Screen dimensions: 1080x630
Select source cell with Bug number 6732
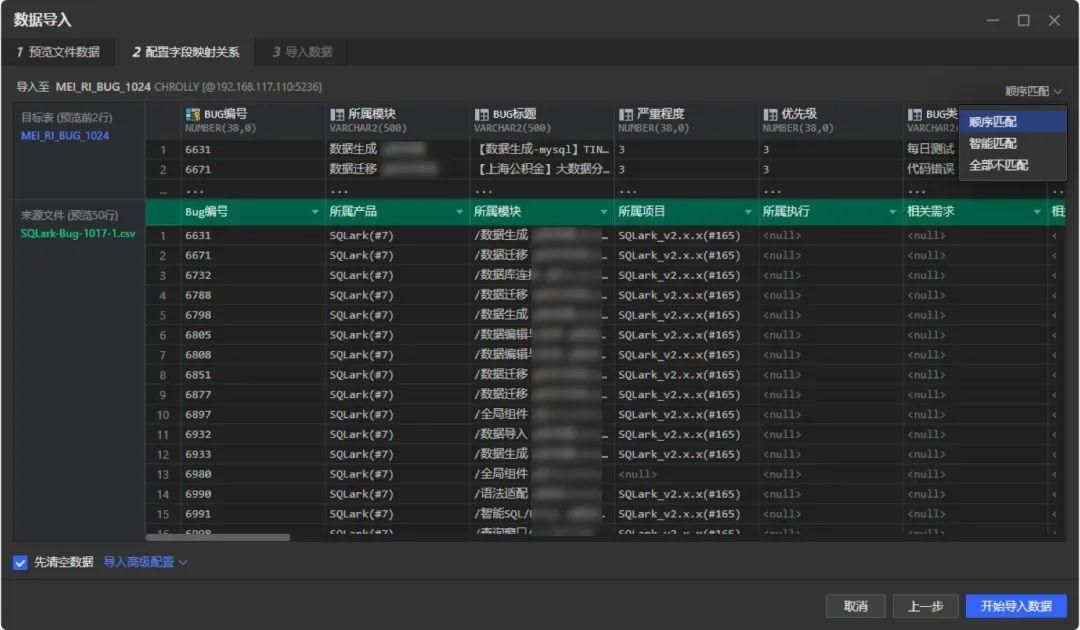253,275
